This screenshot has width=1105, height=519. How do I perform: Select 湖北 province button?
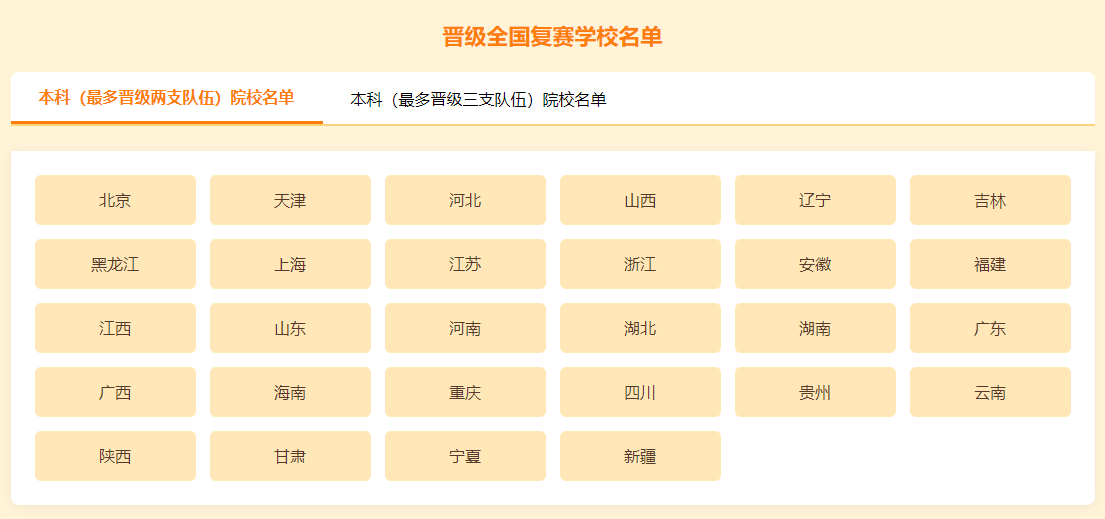pos(641,328)
